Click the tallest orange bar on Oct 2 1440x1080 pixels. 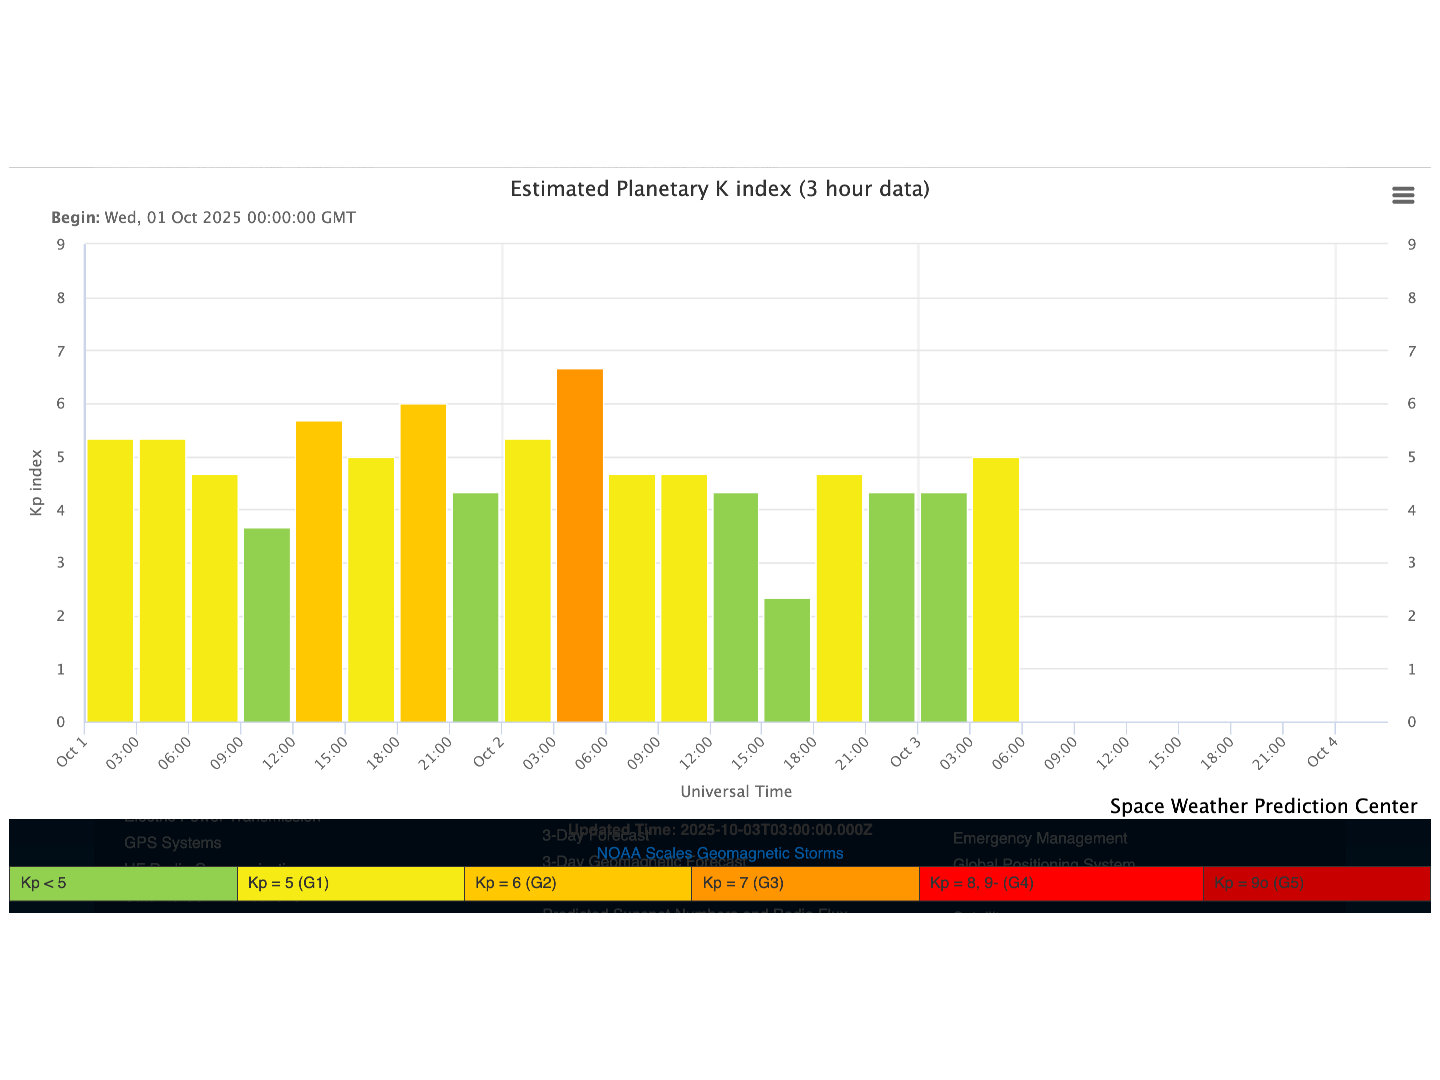(580, 545)
